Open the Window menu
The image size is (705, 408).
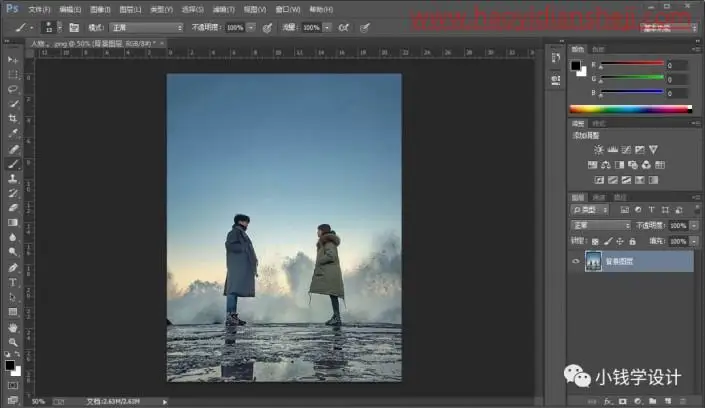point(288,9)
